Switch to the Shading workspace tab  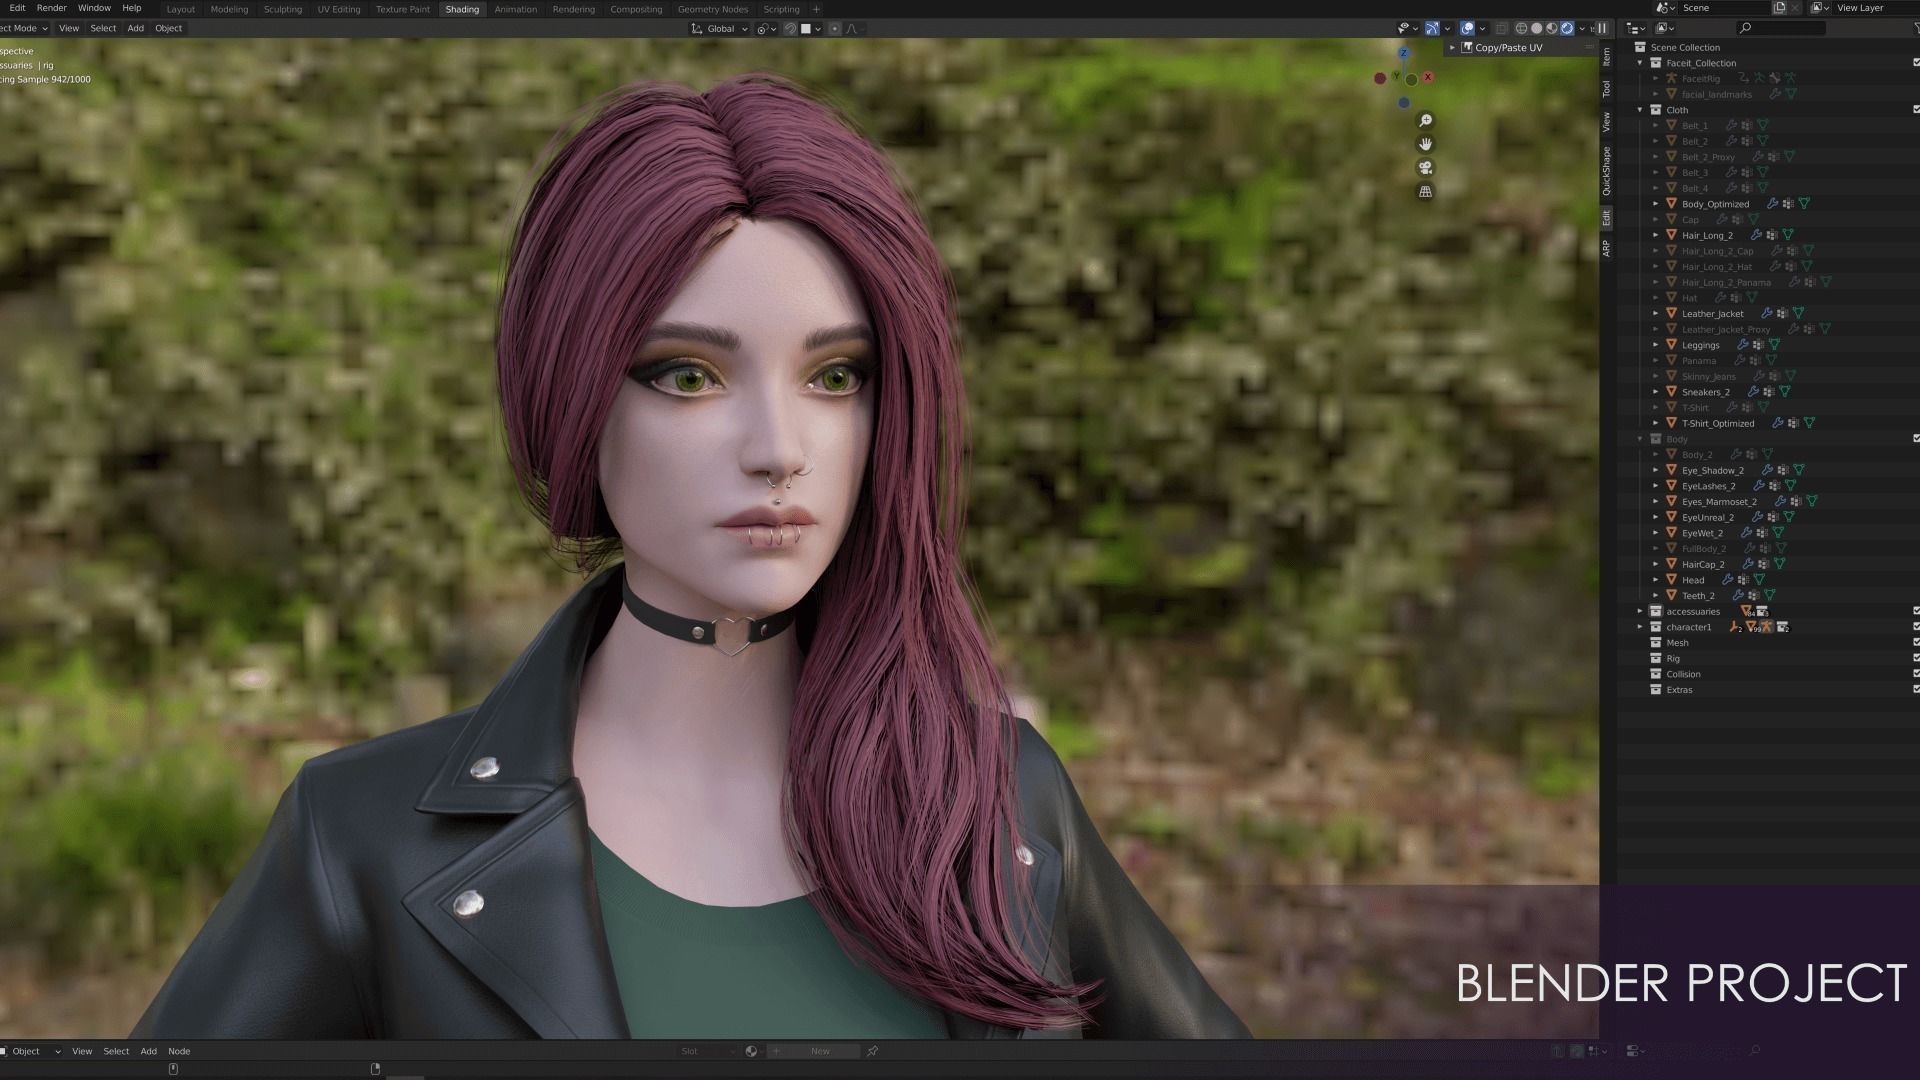point(461,9)
